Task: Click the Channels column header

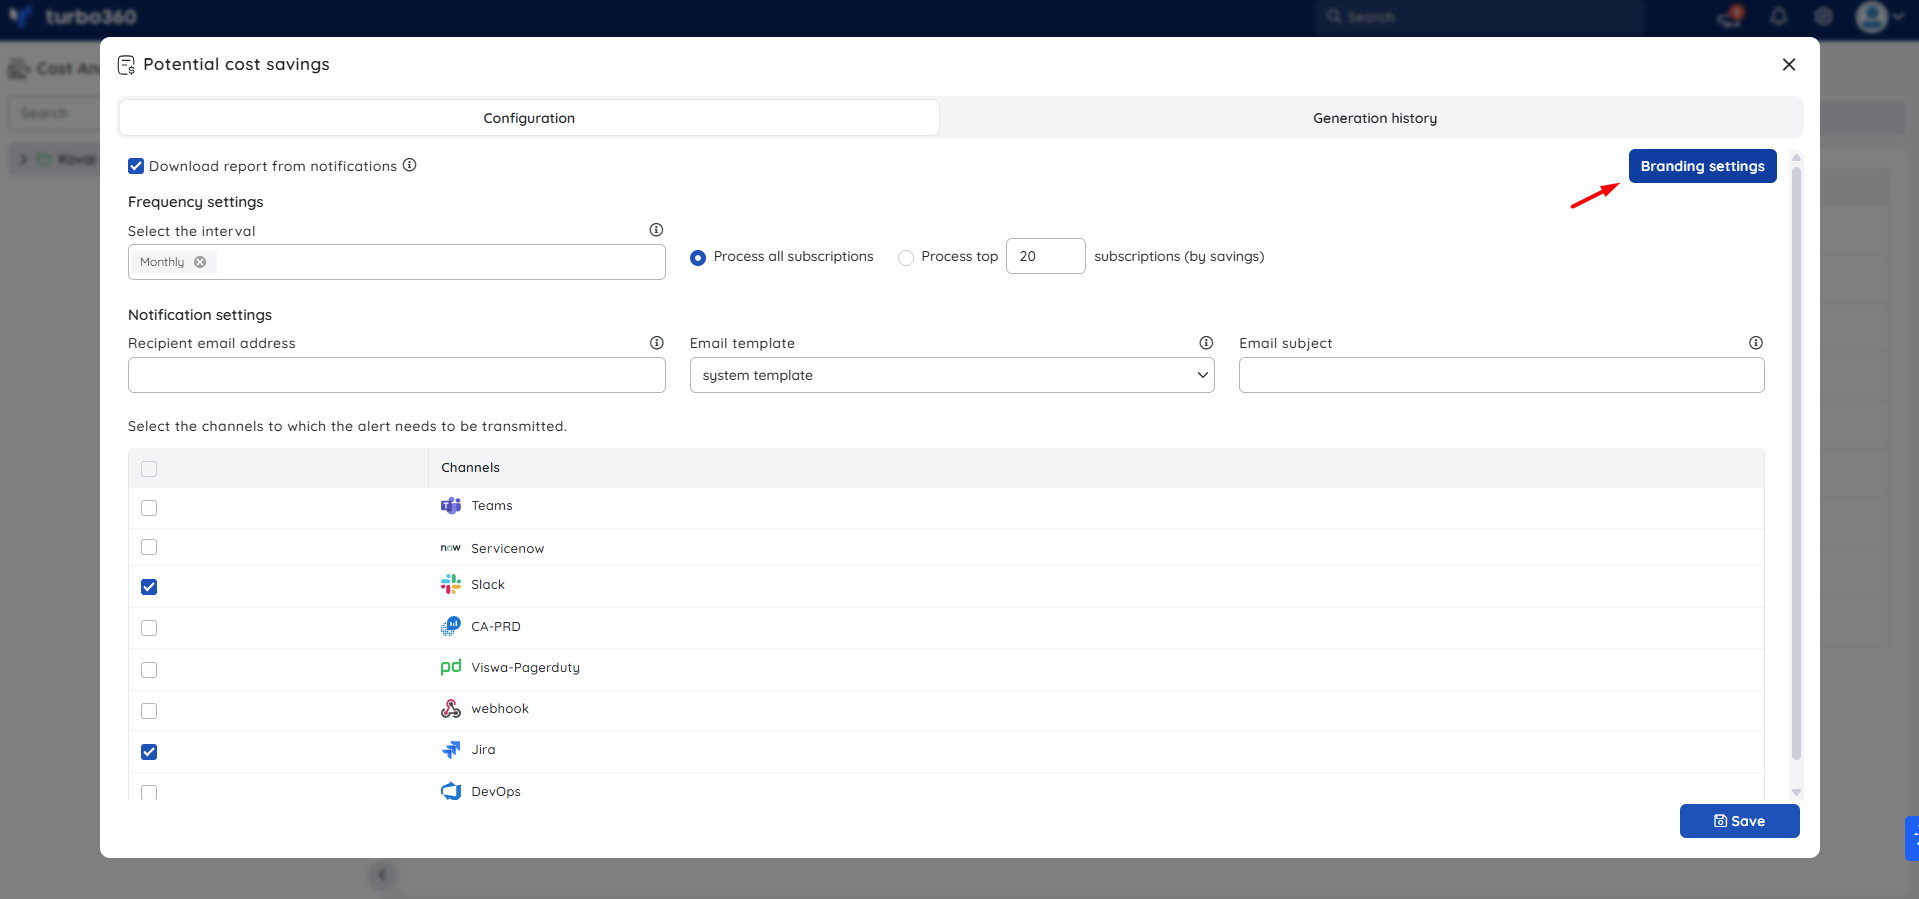Action: coord(471,468)
